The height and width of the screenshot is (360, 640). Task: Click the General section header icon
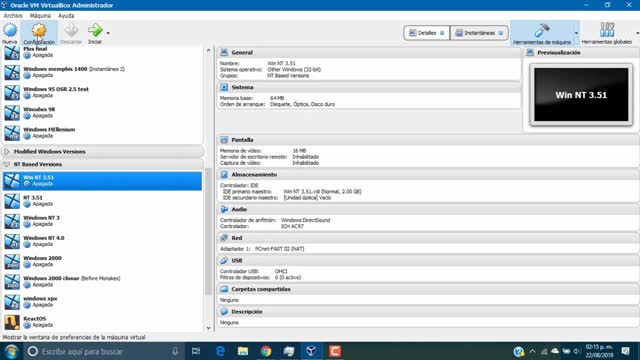(224, 52)
